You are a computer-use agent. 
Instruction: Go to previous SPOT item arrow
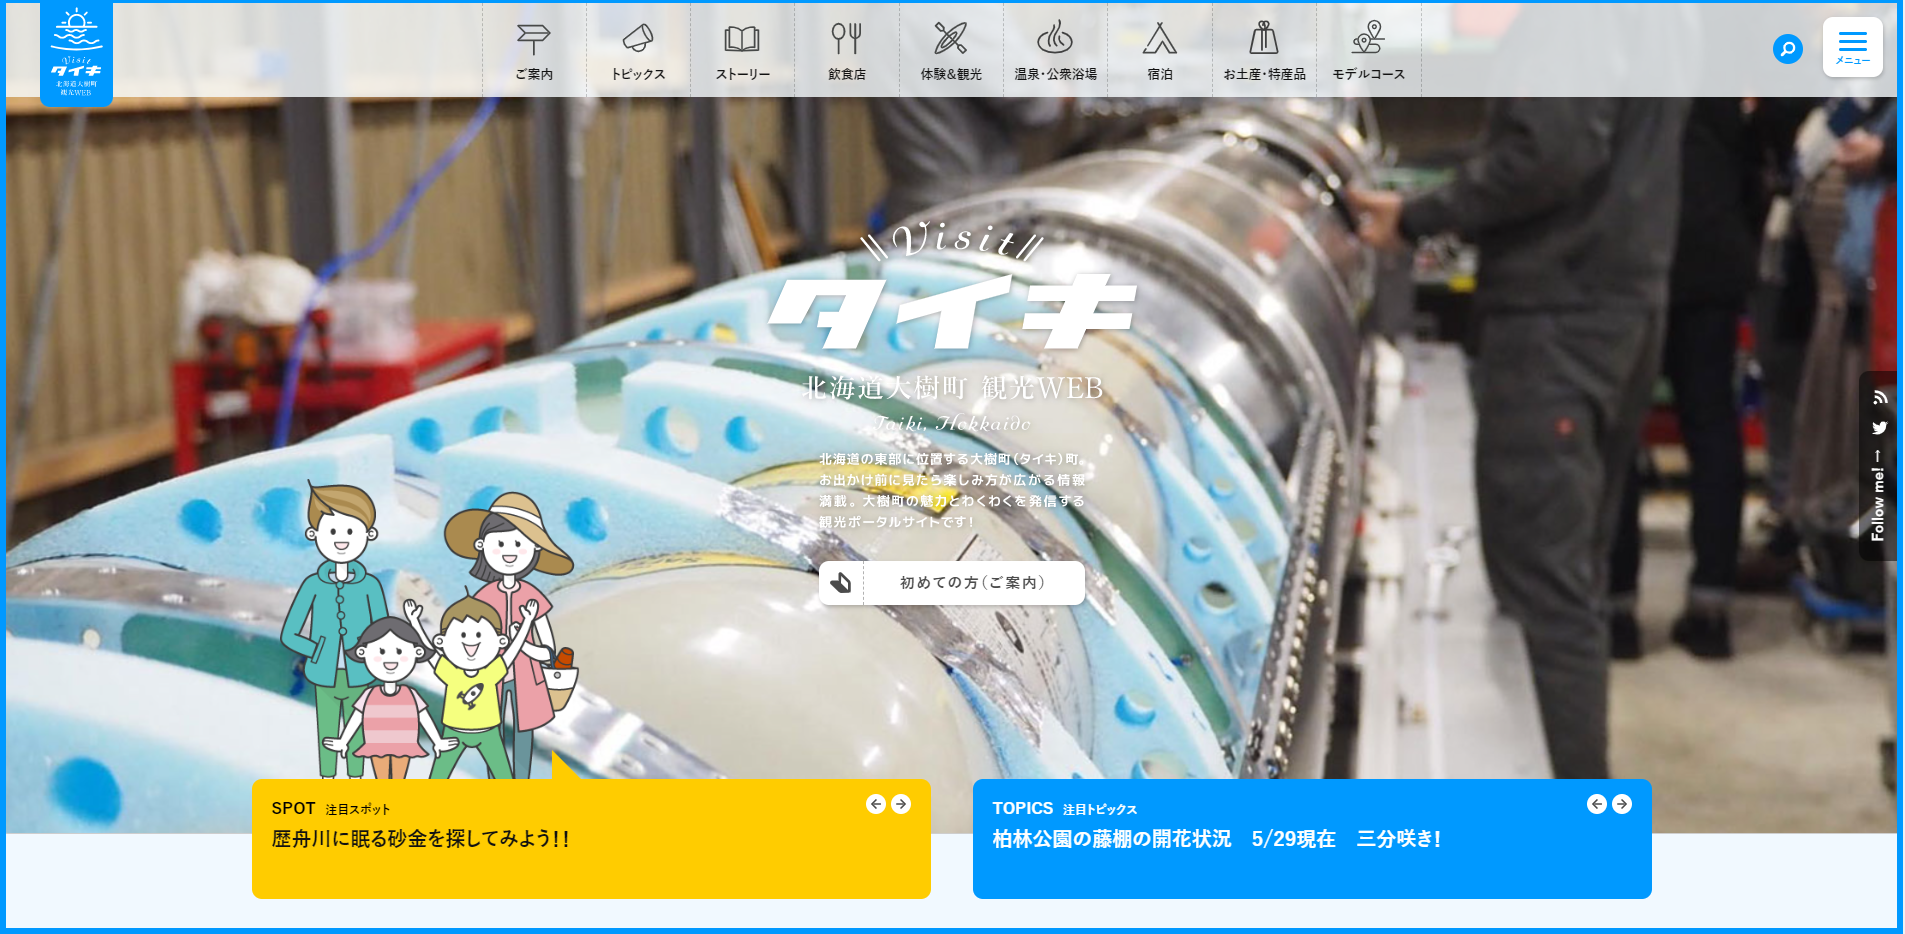(876, 804)
